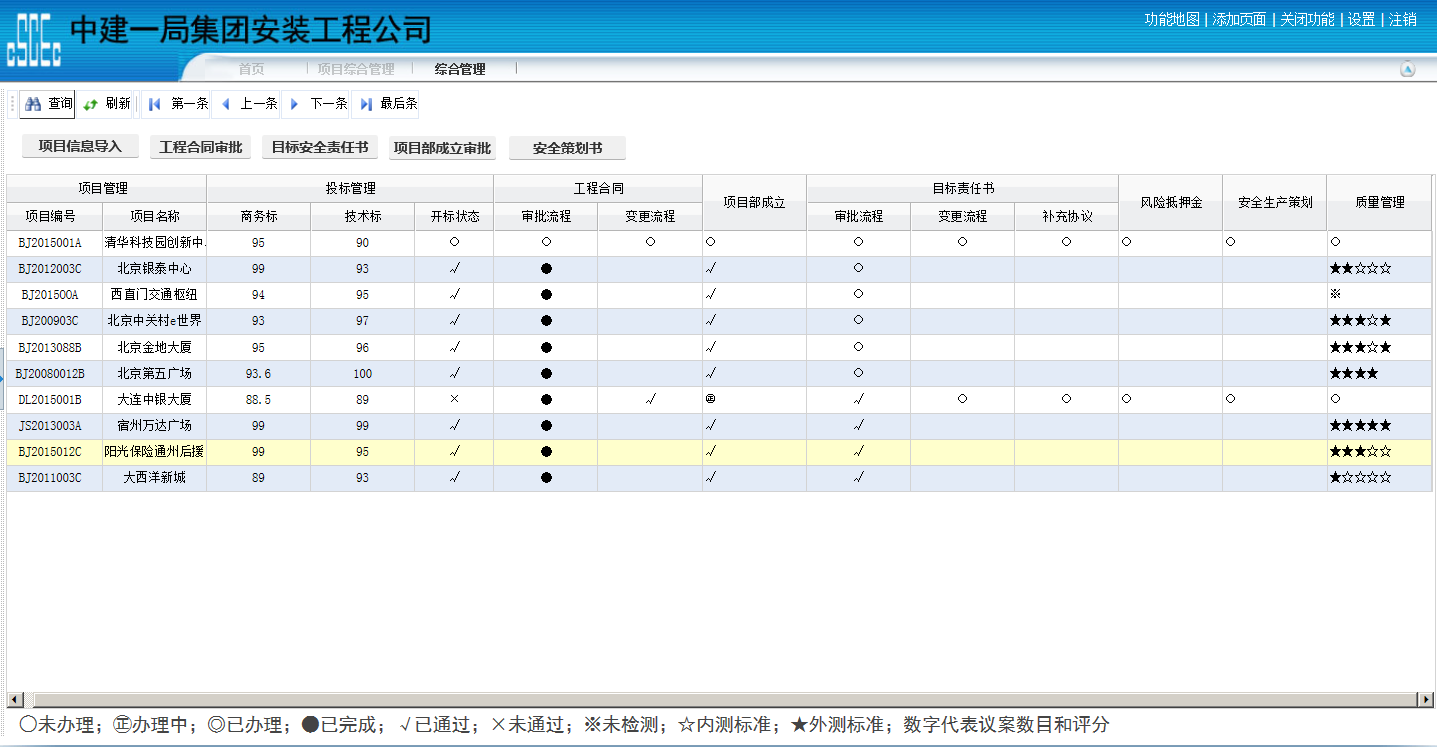Select project code JS2013003A
The height and width of the screenshot is (747, 1437).
pyautogui.click(x=50, y=425)
